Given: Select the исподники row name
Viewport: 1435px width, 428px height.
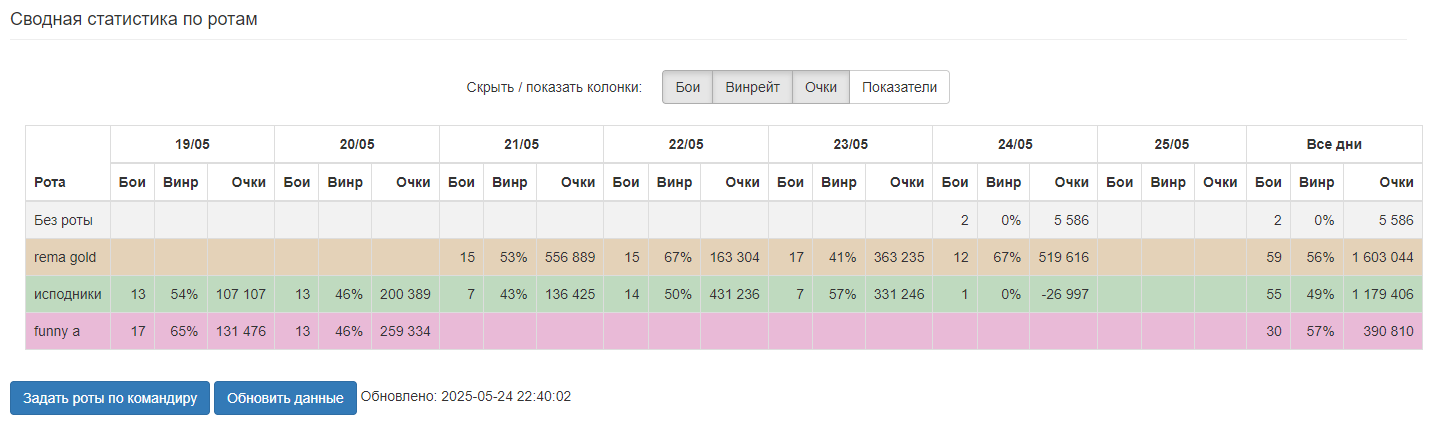Looking at the screenshot, I should [x=68, y=294].
